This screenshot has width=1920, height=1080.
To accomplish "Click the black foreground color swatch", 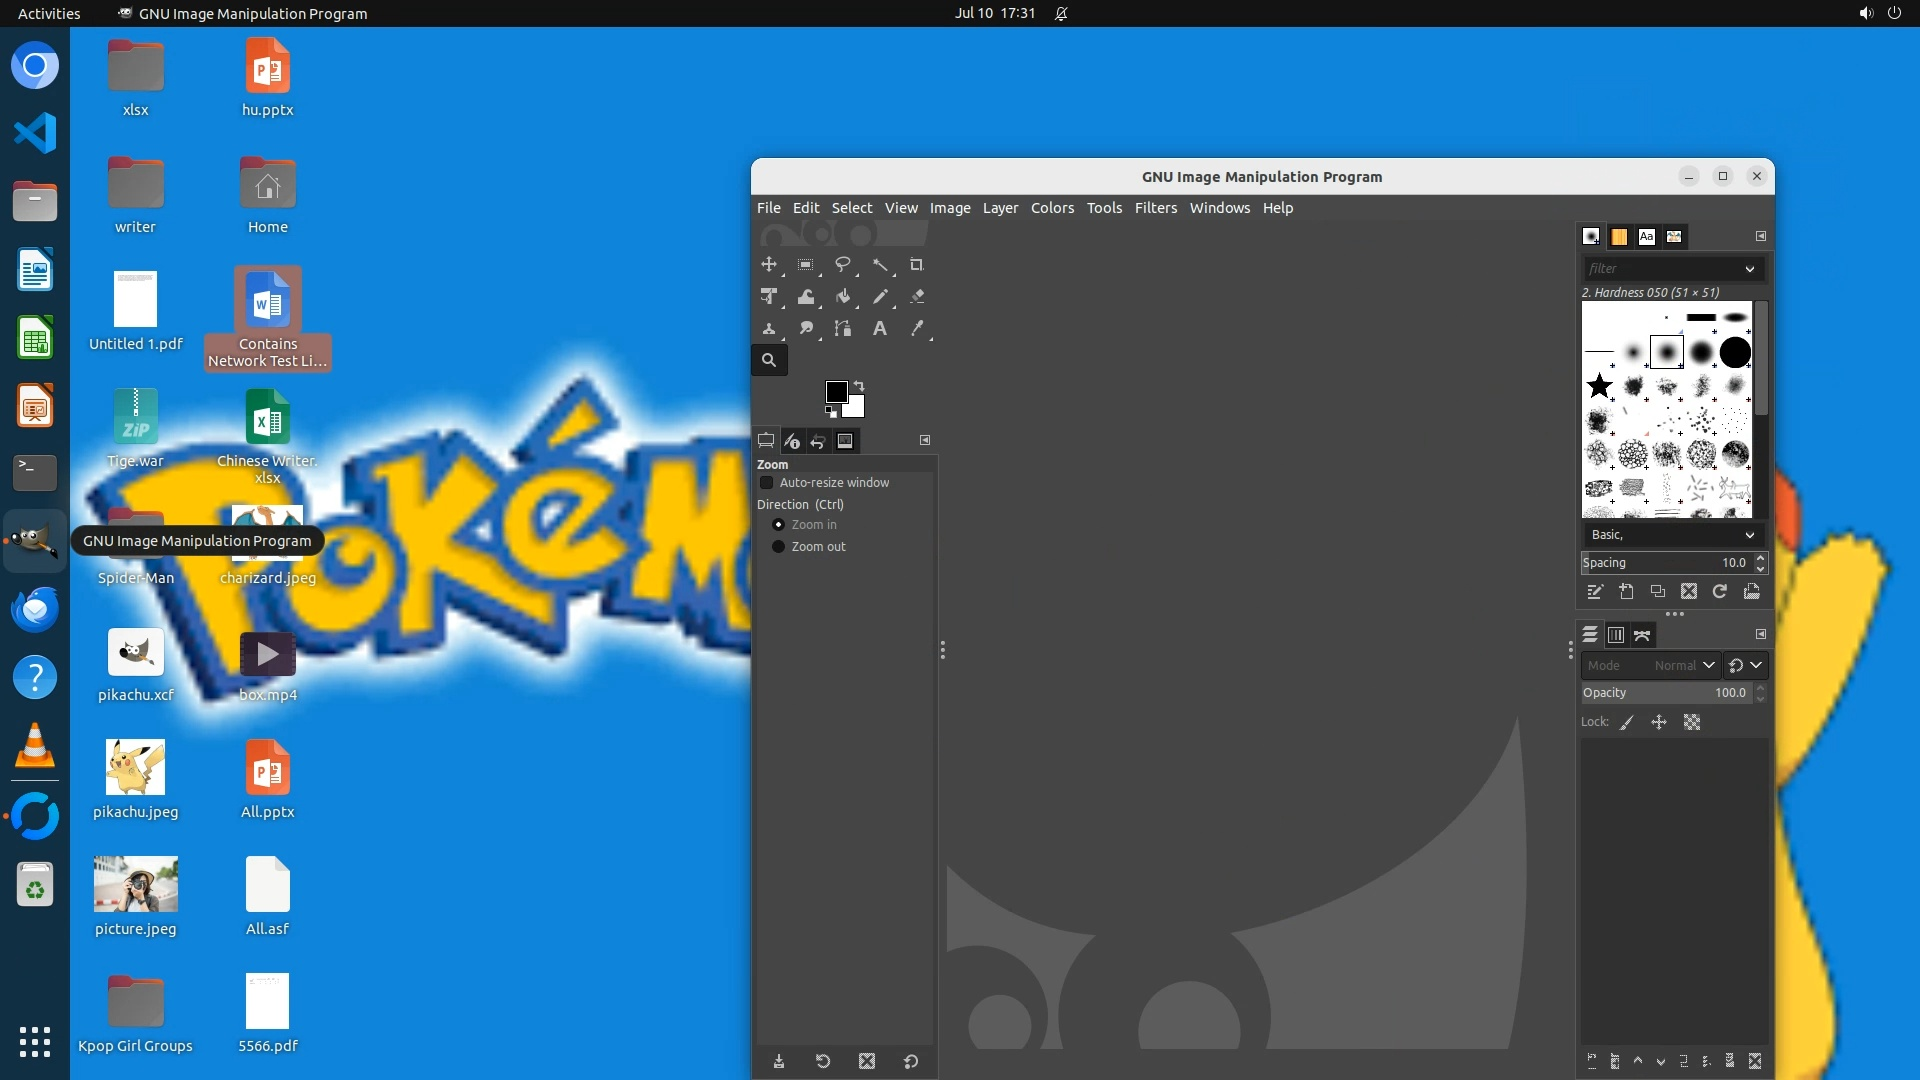I will [836, 391].
